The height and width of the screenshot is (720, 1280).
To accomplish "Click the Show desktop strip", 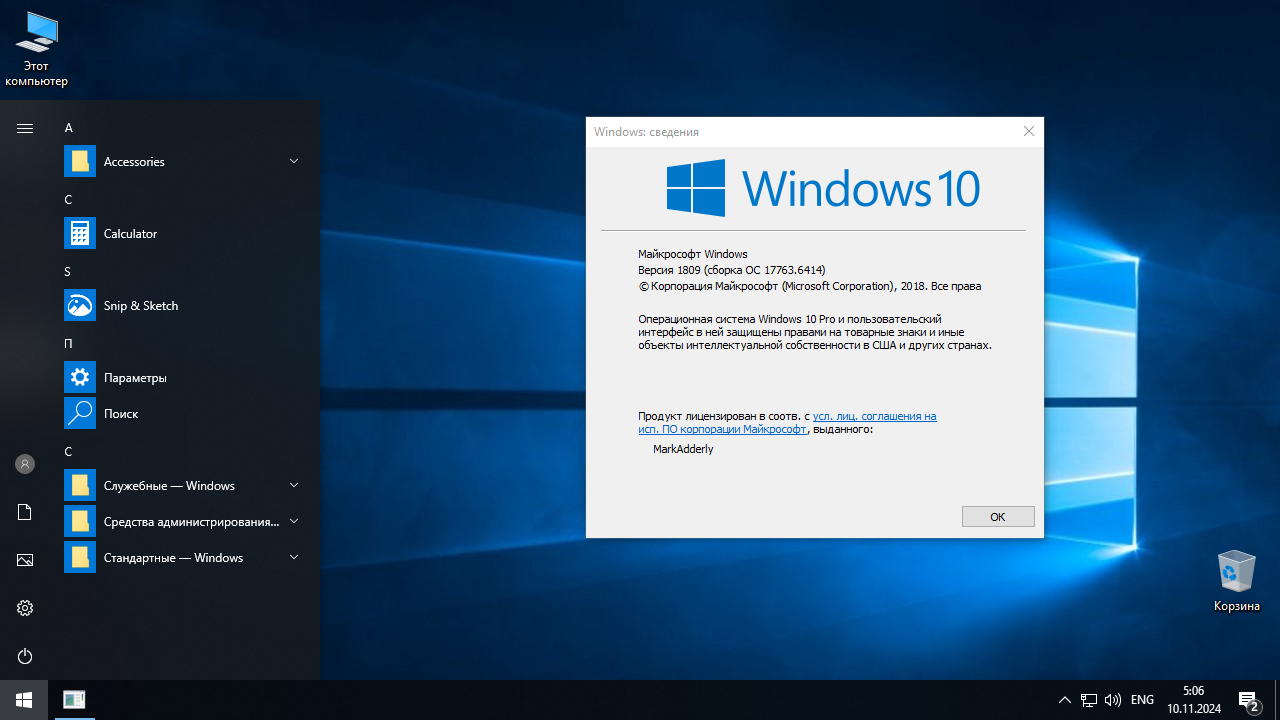I will pos(1277,700).
